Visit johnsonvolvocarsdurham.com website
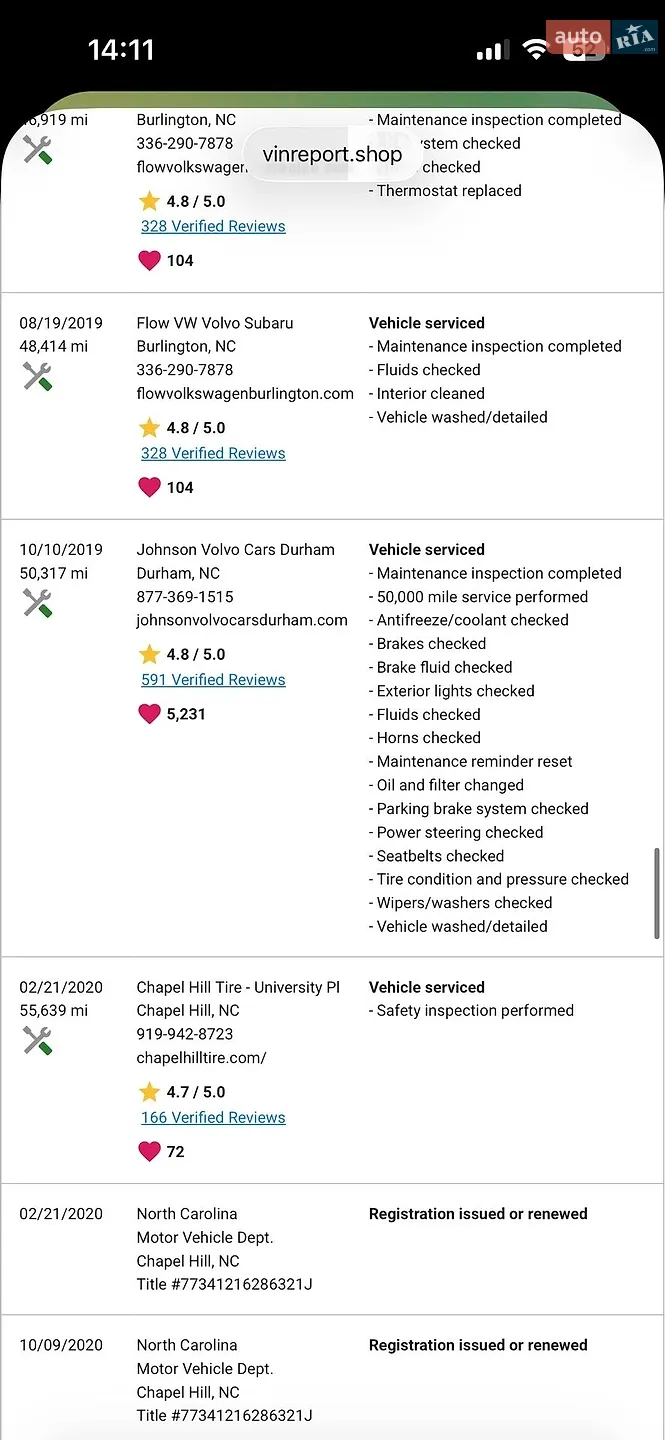 [x=242, y=620]
